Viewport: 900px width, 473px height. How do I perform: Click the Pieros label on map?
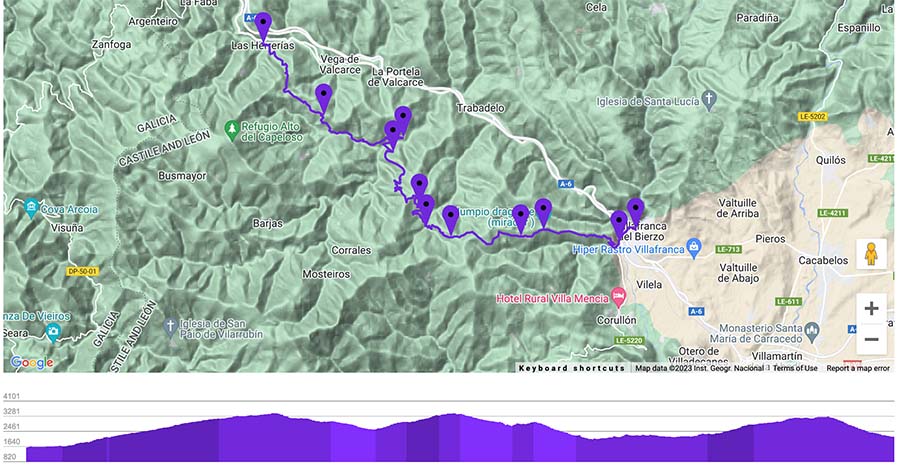point(770,238)
